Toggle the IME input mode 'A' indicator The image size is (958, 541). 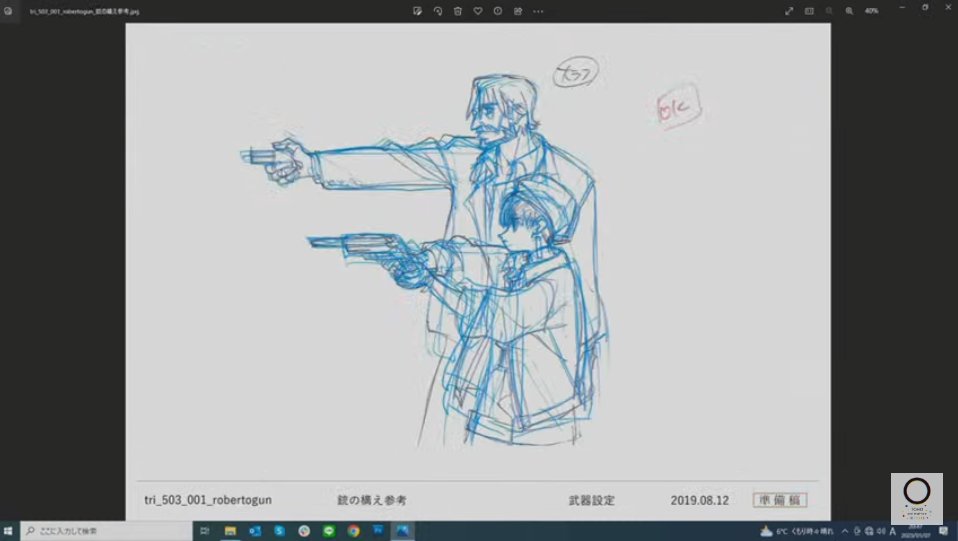[893, 531]
